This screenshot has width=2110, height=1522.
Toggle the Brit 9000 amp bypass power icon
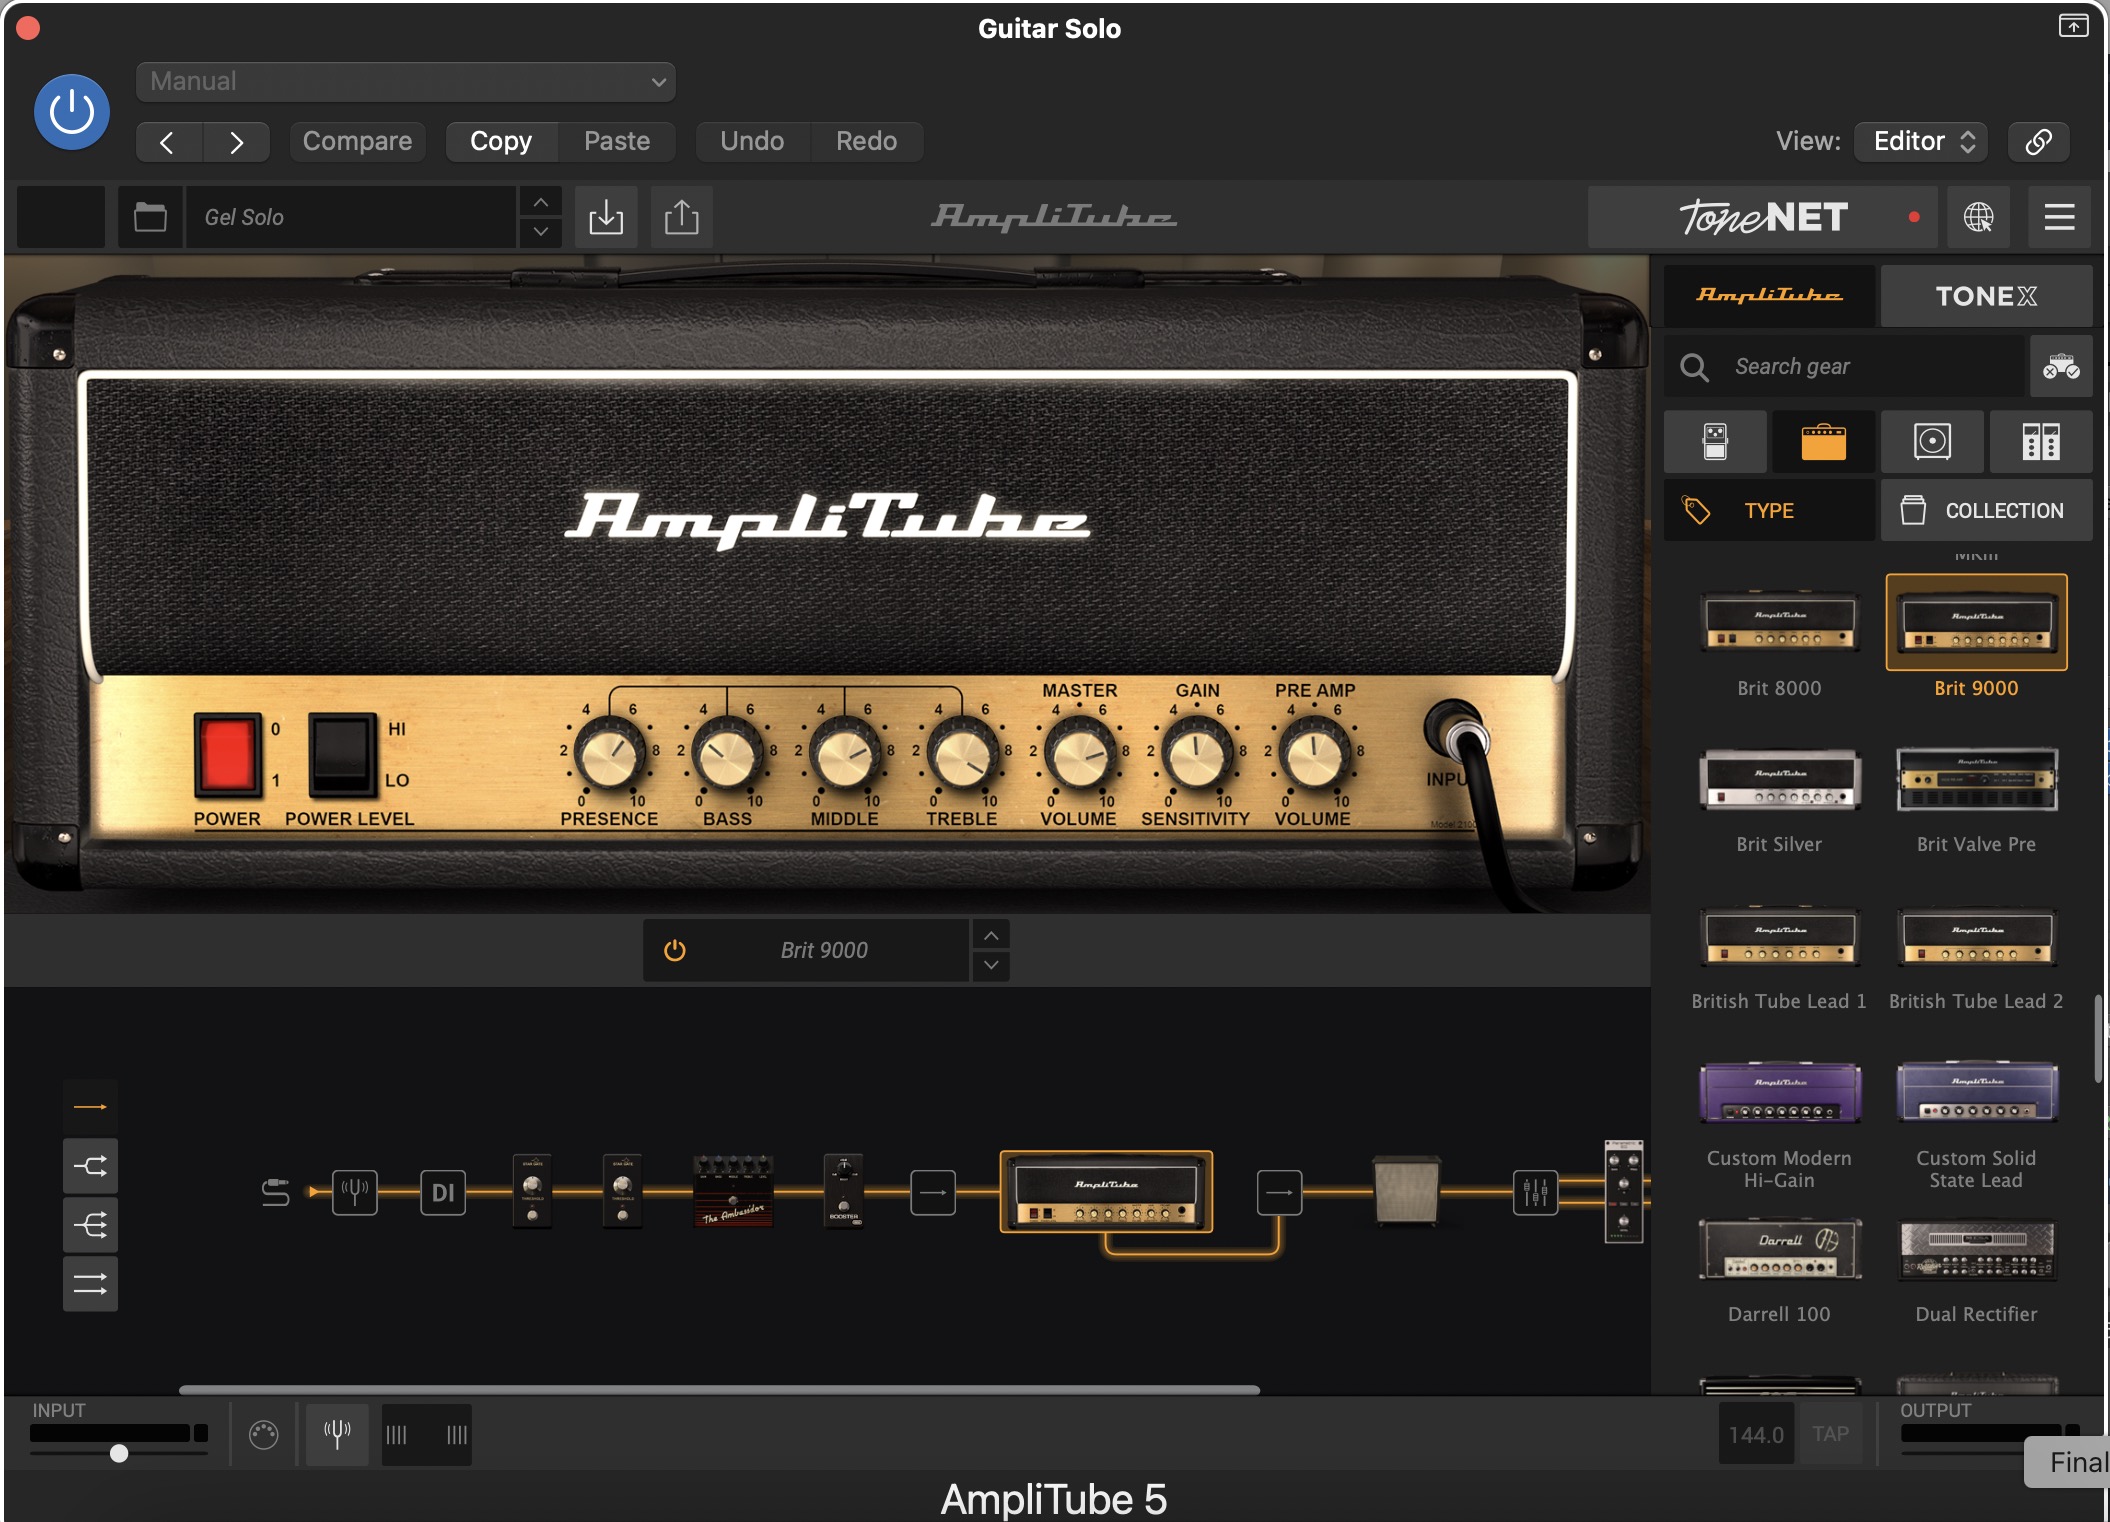[x=675, y=950]
